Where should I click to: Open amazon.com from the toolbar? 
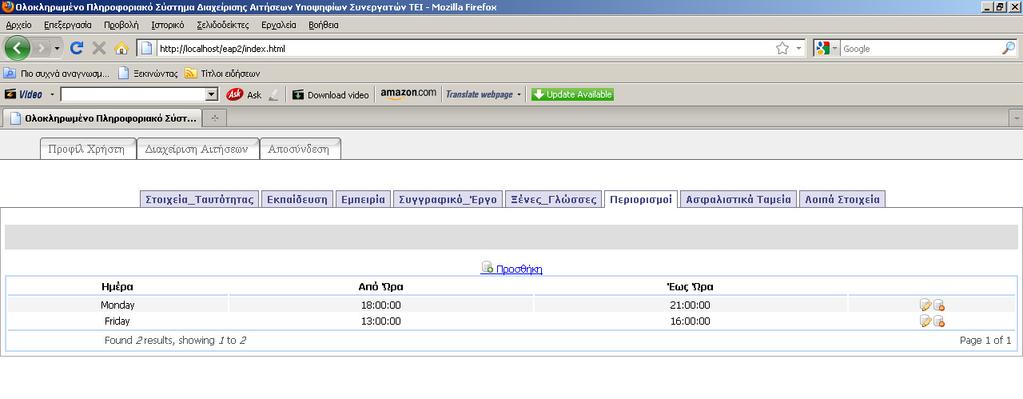coord(408,93)
